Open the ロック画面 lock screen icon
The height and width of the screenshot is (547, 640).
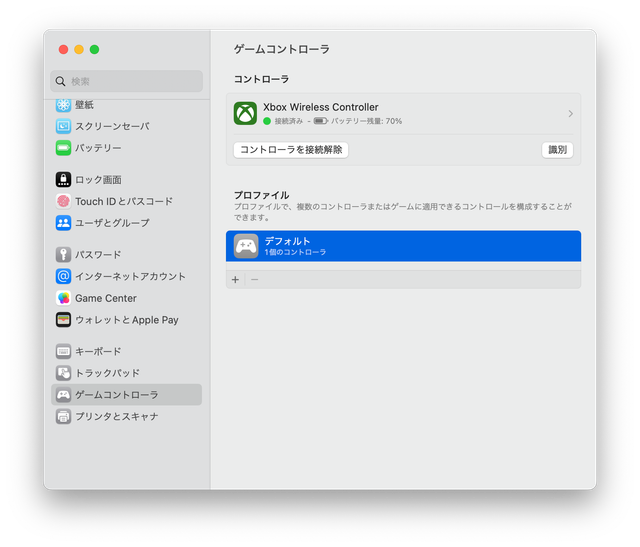pyautogui.click(x=63, y=180)
